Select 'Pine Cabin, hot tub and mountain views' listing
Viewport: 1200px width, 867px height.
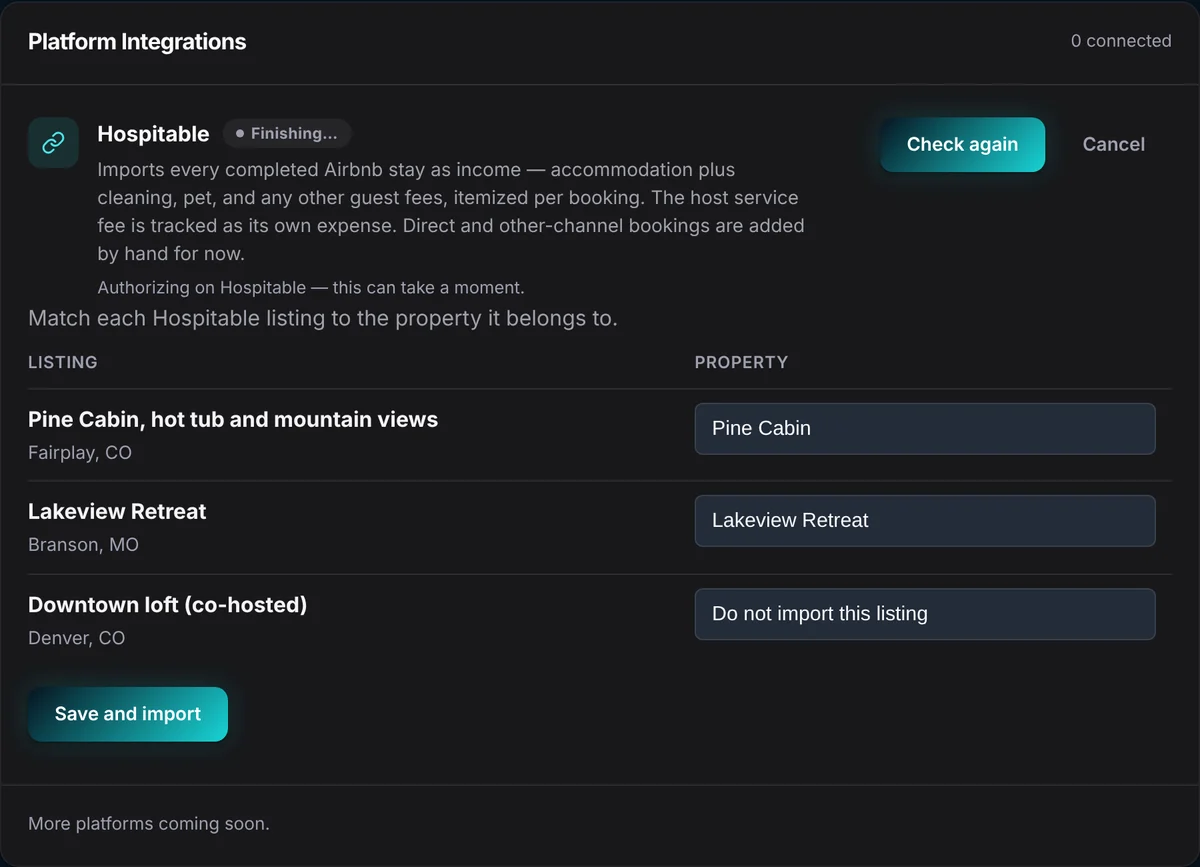tap(233, 419)
